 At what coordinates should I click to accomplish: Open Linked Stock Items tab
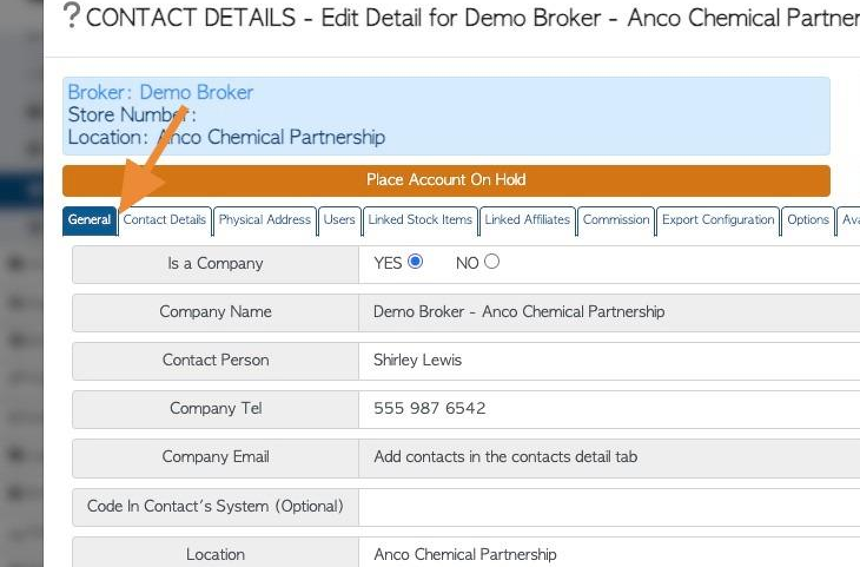(420, 220)
